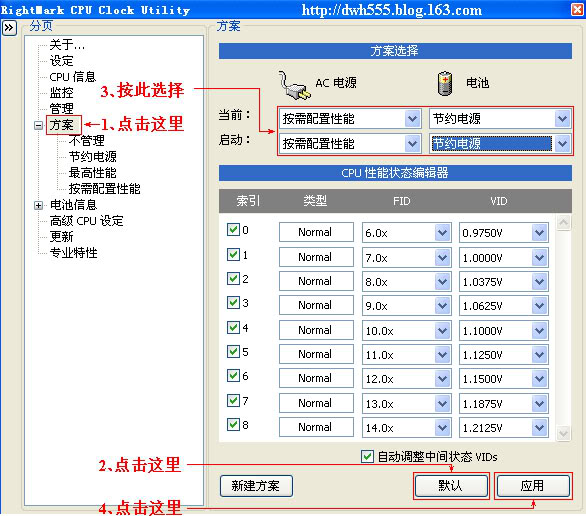586x516 pixels.
Task: Select 设定 in the tree
Action: pos(62,61)
